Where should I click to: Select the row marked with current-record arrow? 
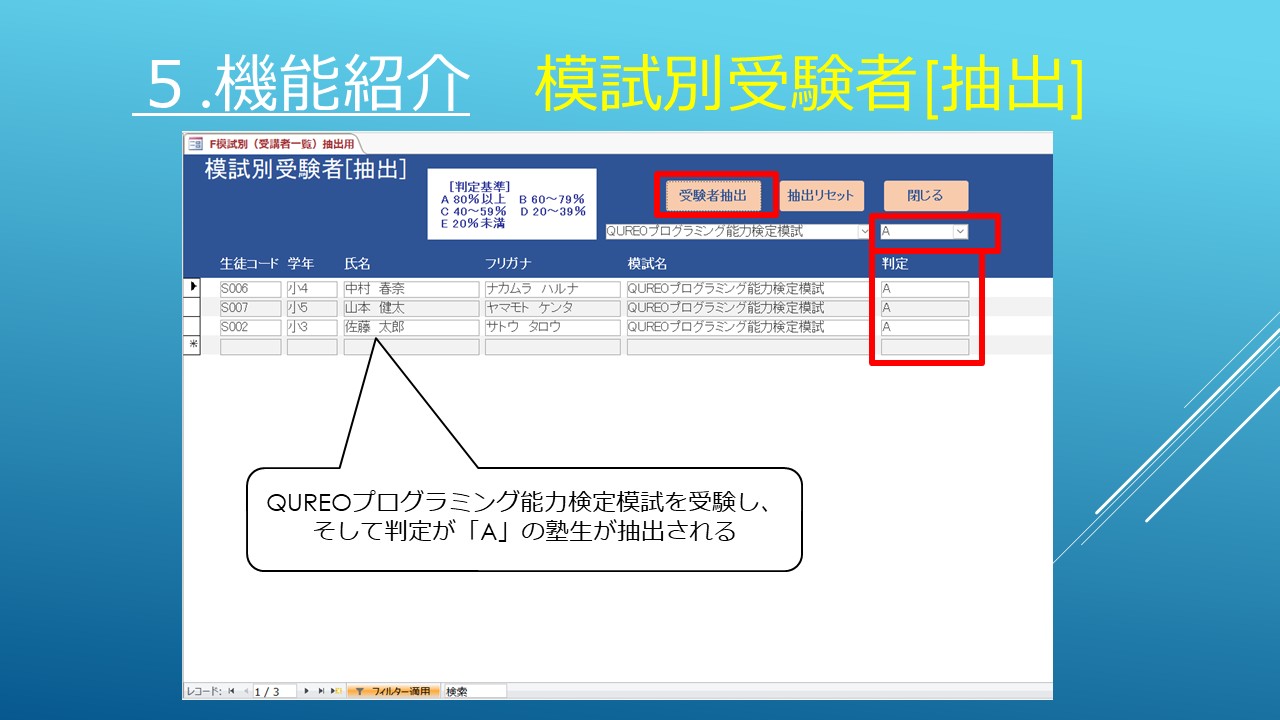(x=193, y=288)
